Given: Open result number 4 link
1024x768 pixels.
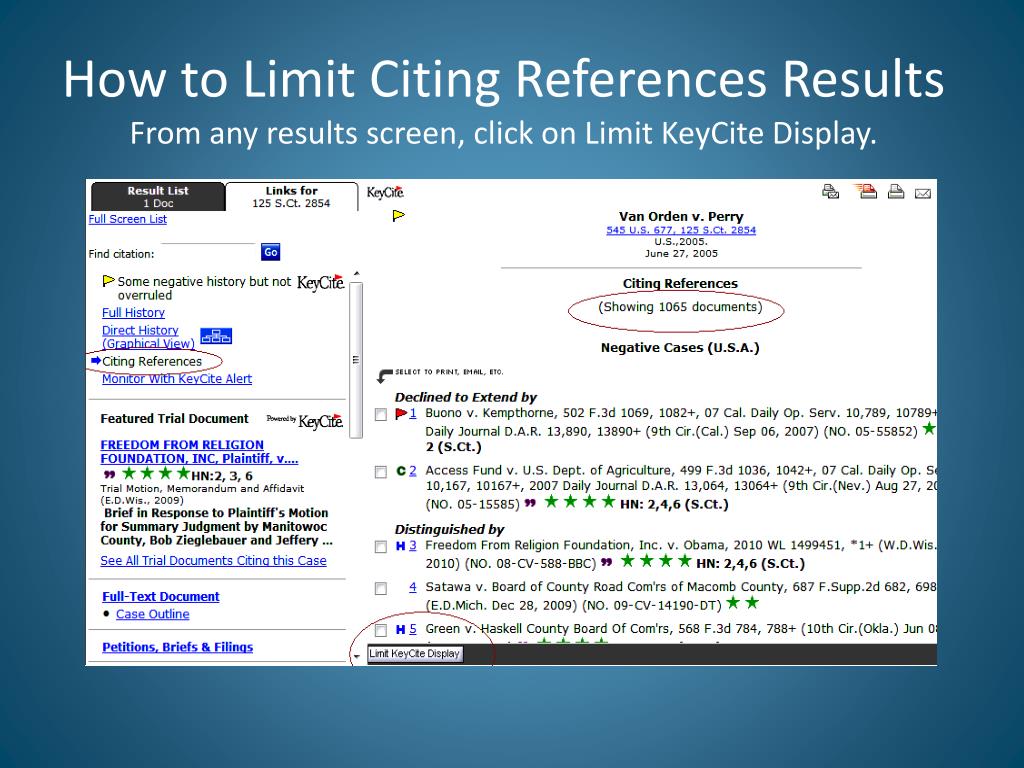Looking at the screenshot, I should click(413, 587).
